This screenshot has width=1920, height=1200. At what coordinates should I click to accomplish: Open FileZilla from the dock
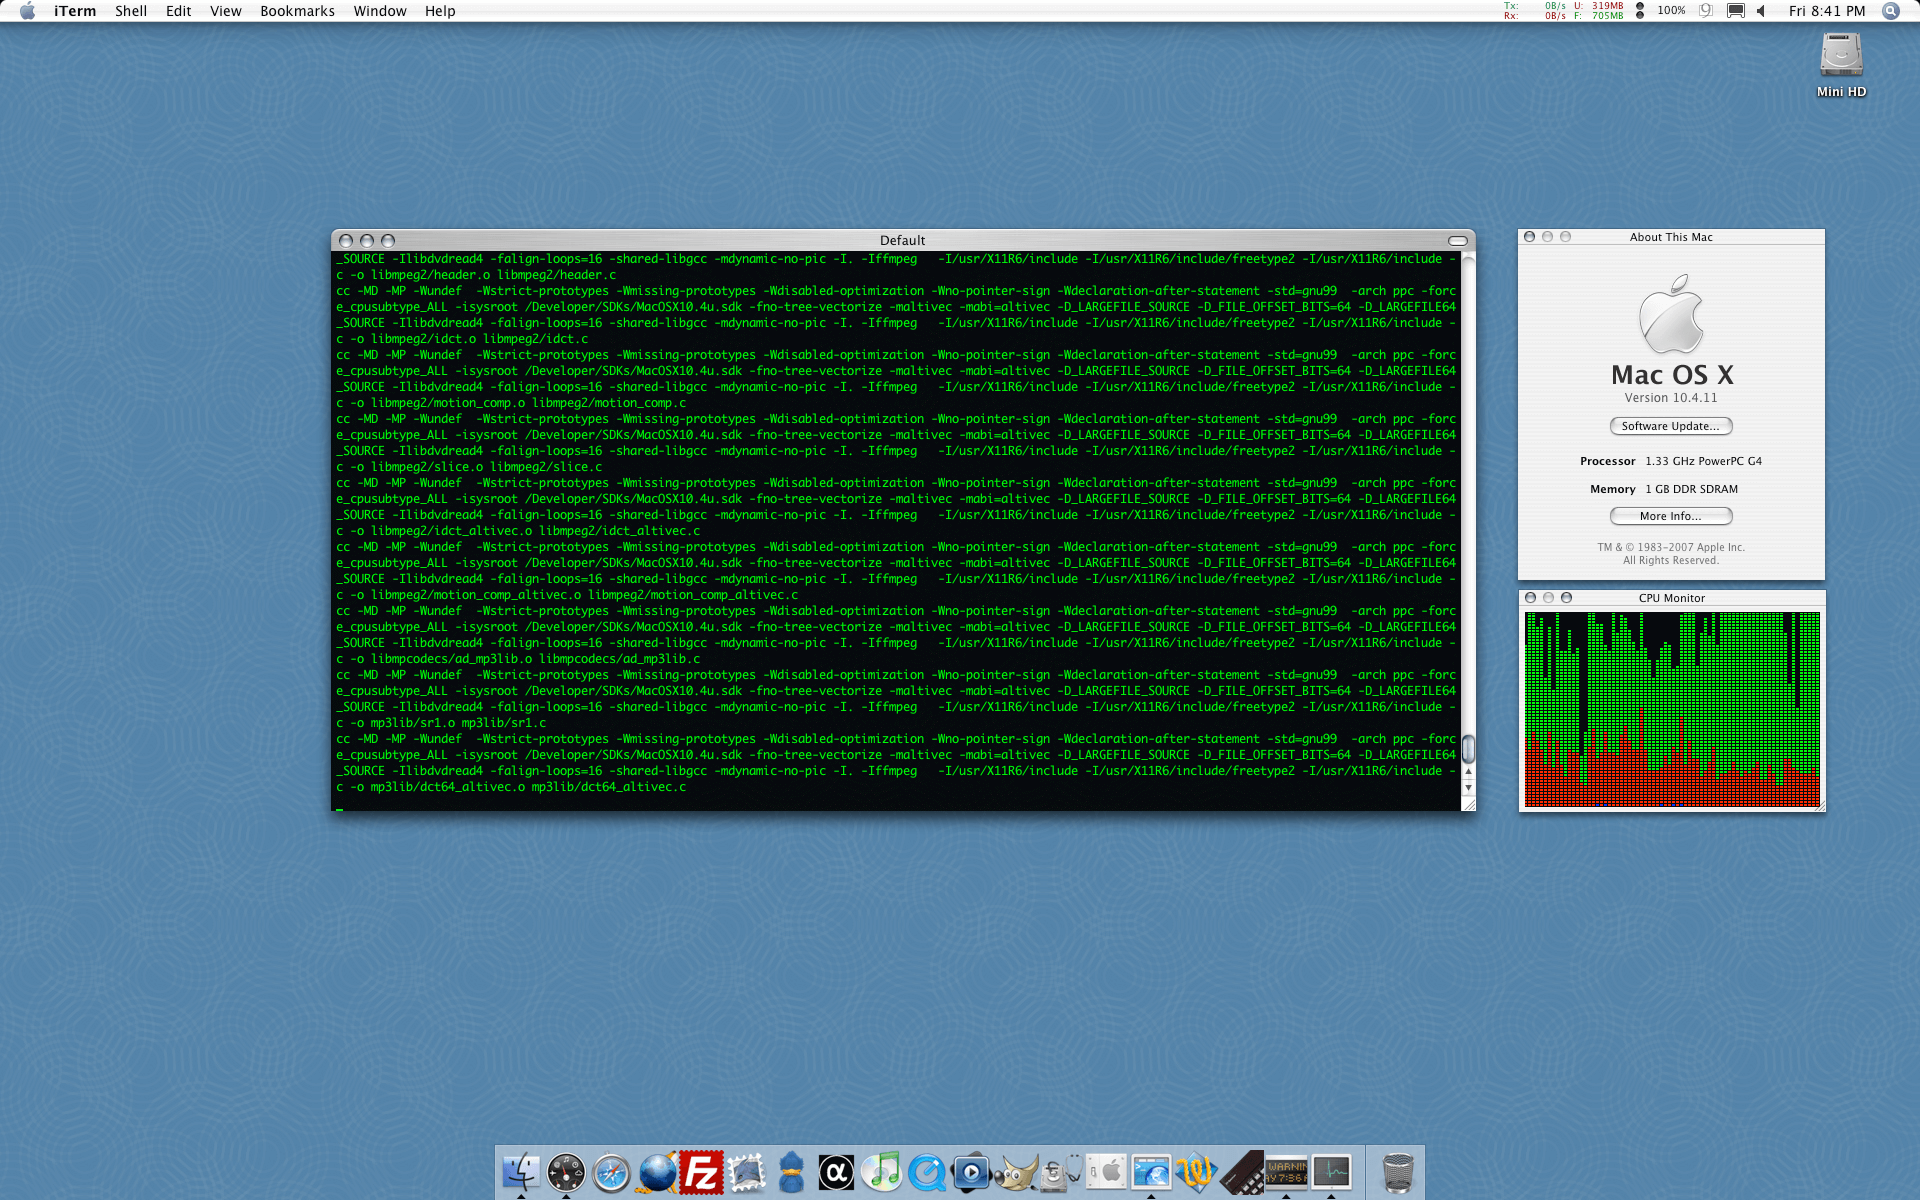701,1172
